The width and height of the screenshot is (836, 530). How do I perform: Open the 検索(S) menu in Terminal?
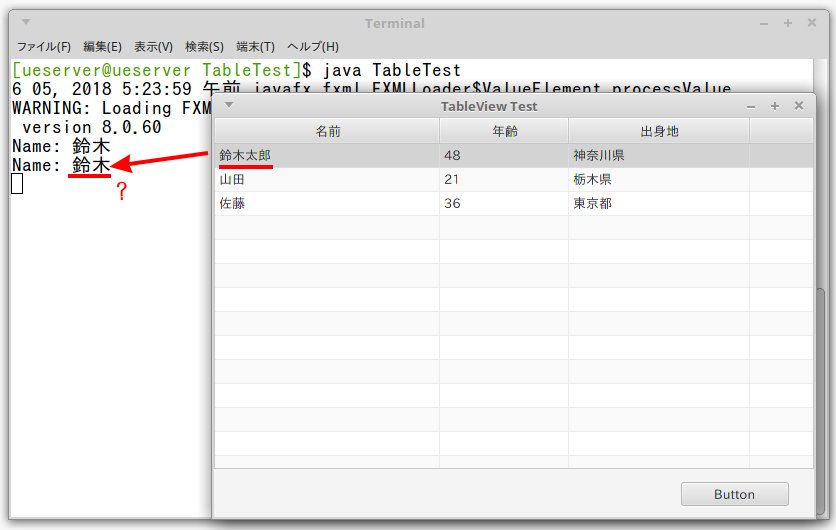point(204,47)
